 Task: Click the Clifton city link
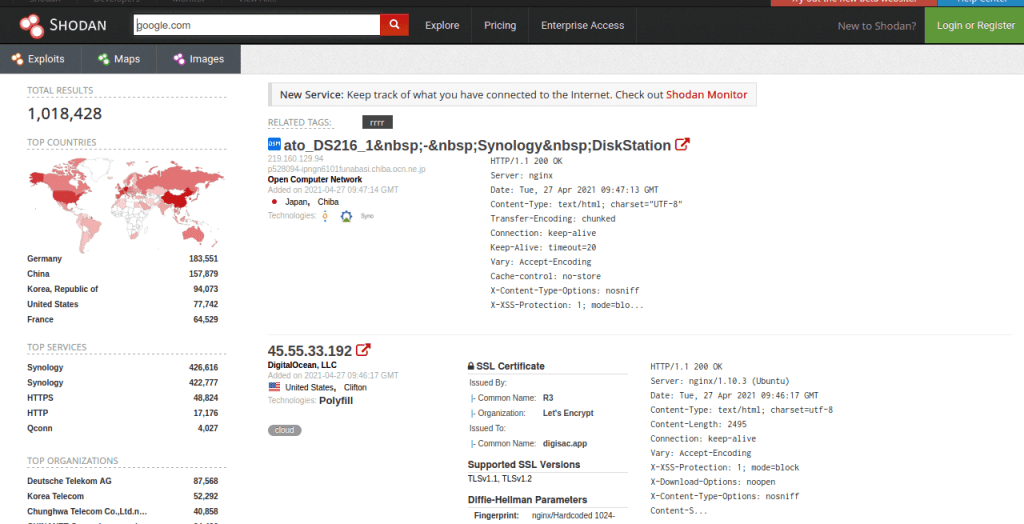click(356, 387)
